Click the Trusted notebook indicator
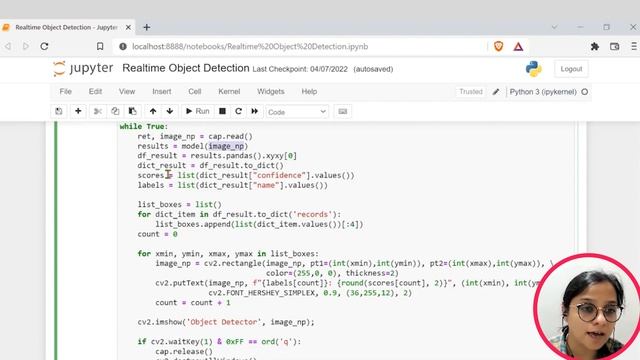 [x=471, y=92]
